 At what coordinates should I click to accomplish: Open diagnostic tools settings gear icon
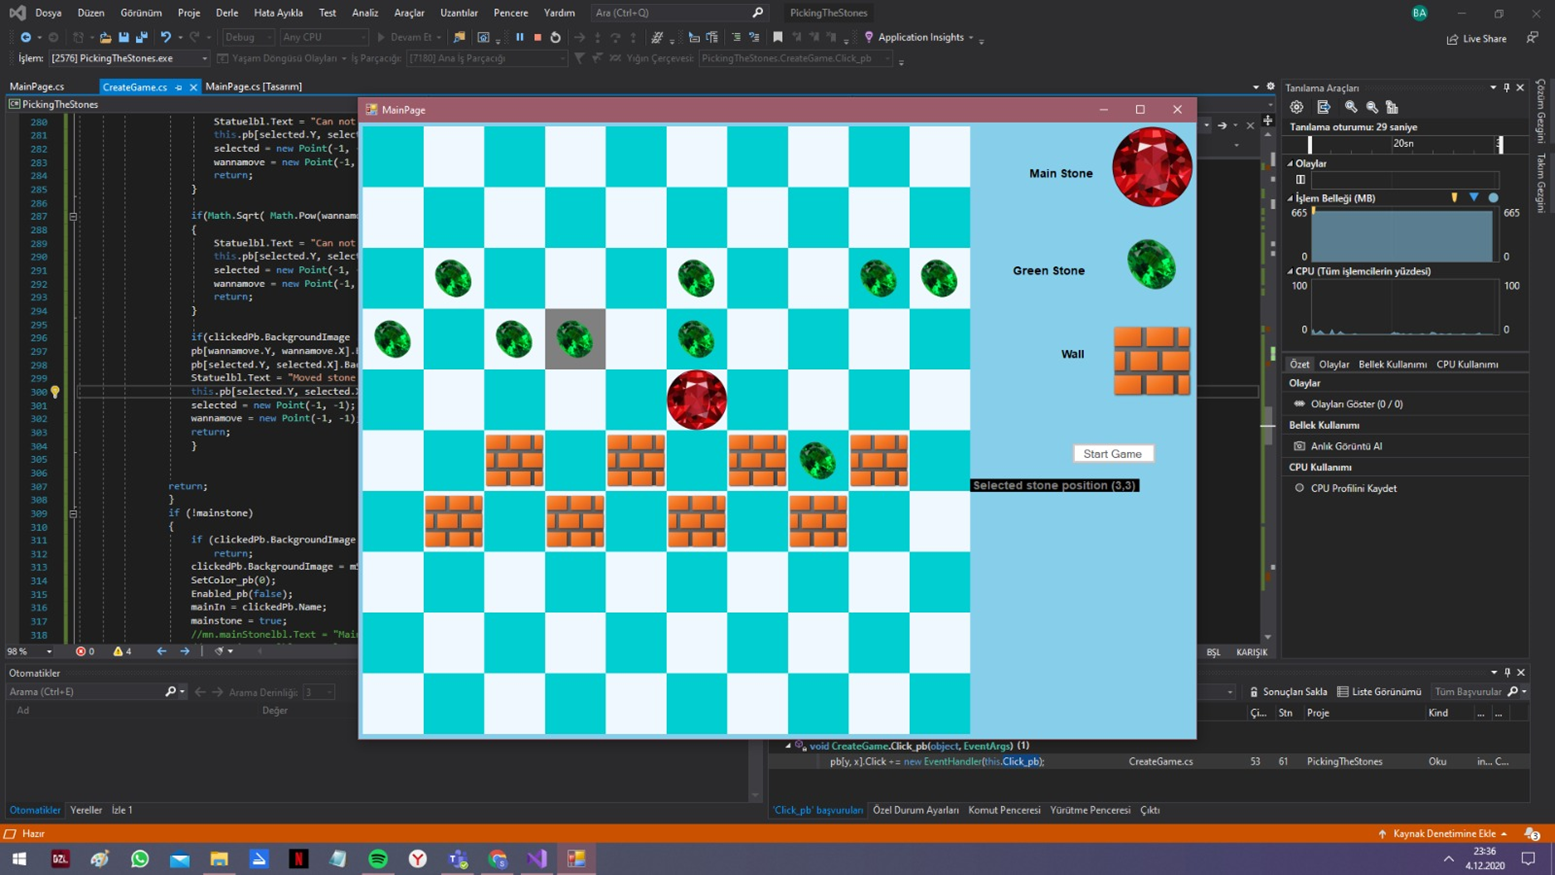[x=1297, y=107]
